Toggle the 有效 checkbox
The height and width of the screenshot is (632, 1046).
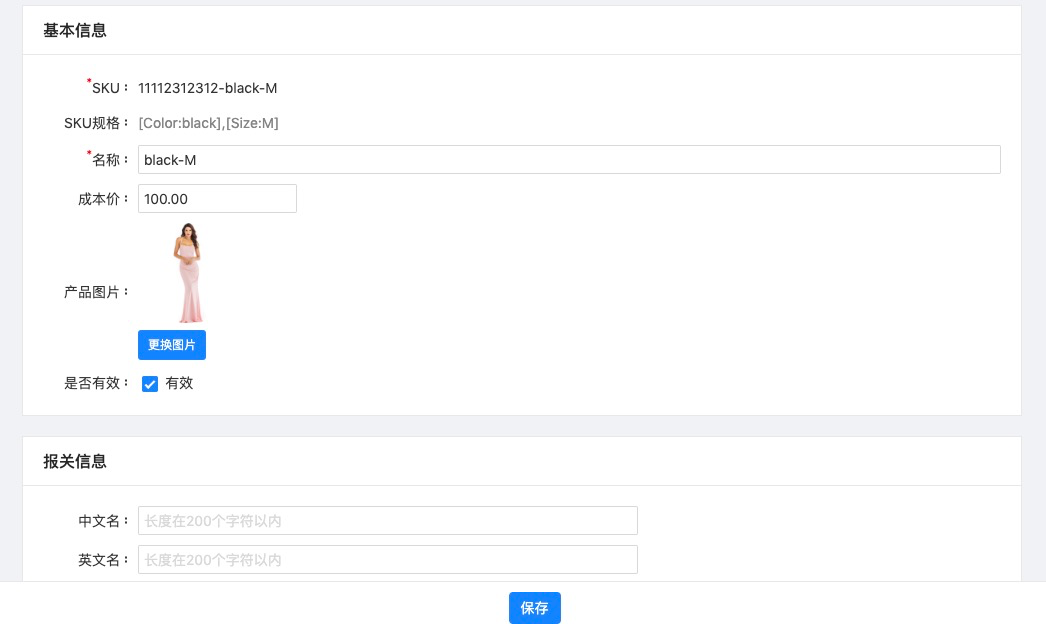coord(150,384)
